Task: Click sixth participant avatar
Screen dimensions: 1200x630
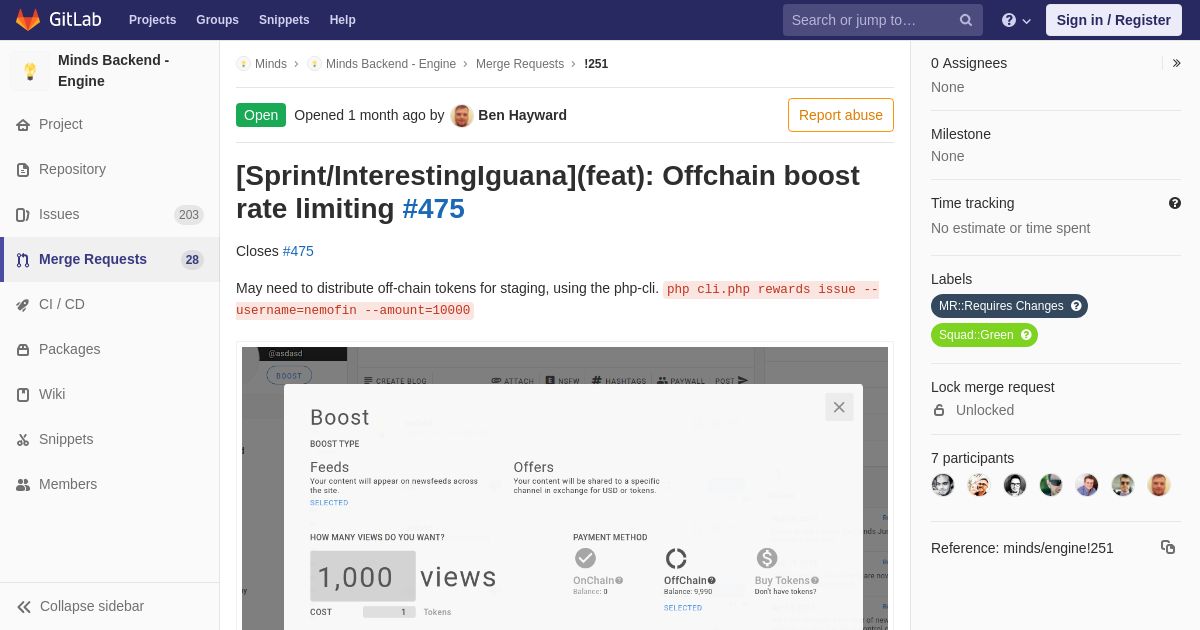Action: click(1123, 485)
